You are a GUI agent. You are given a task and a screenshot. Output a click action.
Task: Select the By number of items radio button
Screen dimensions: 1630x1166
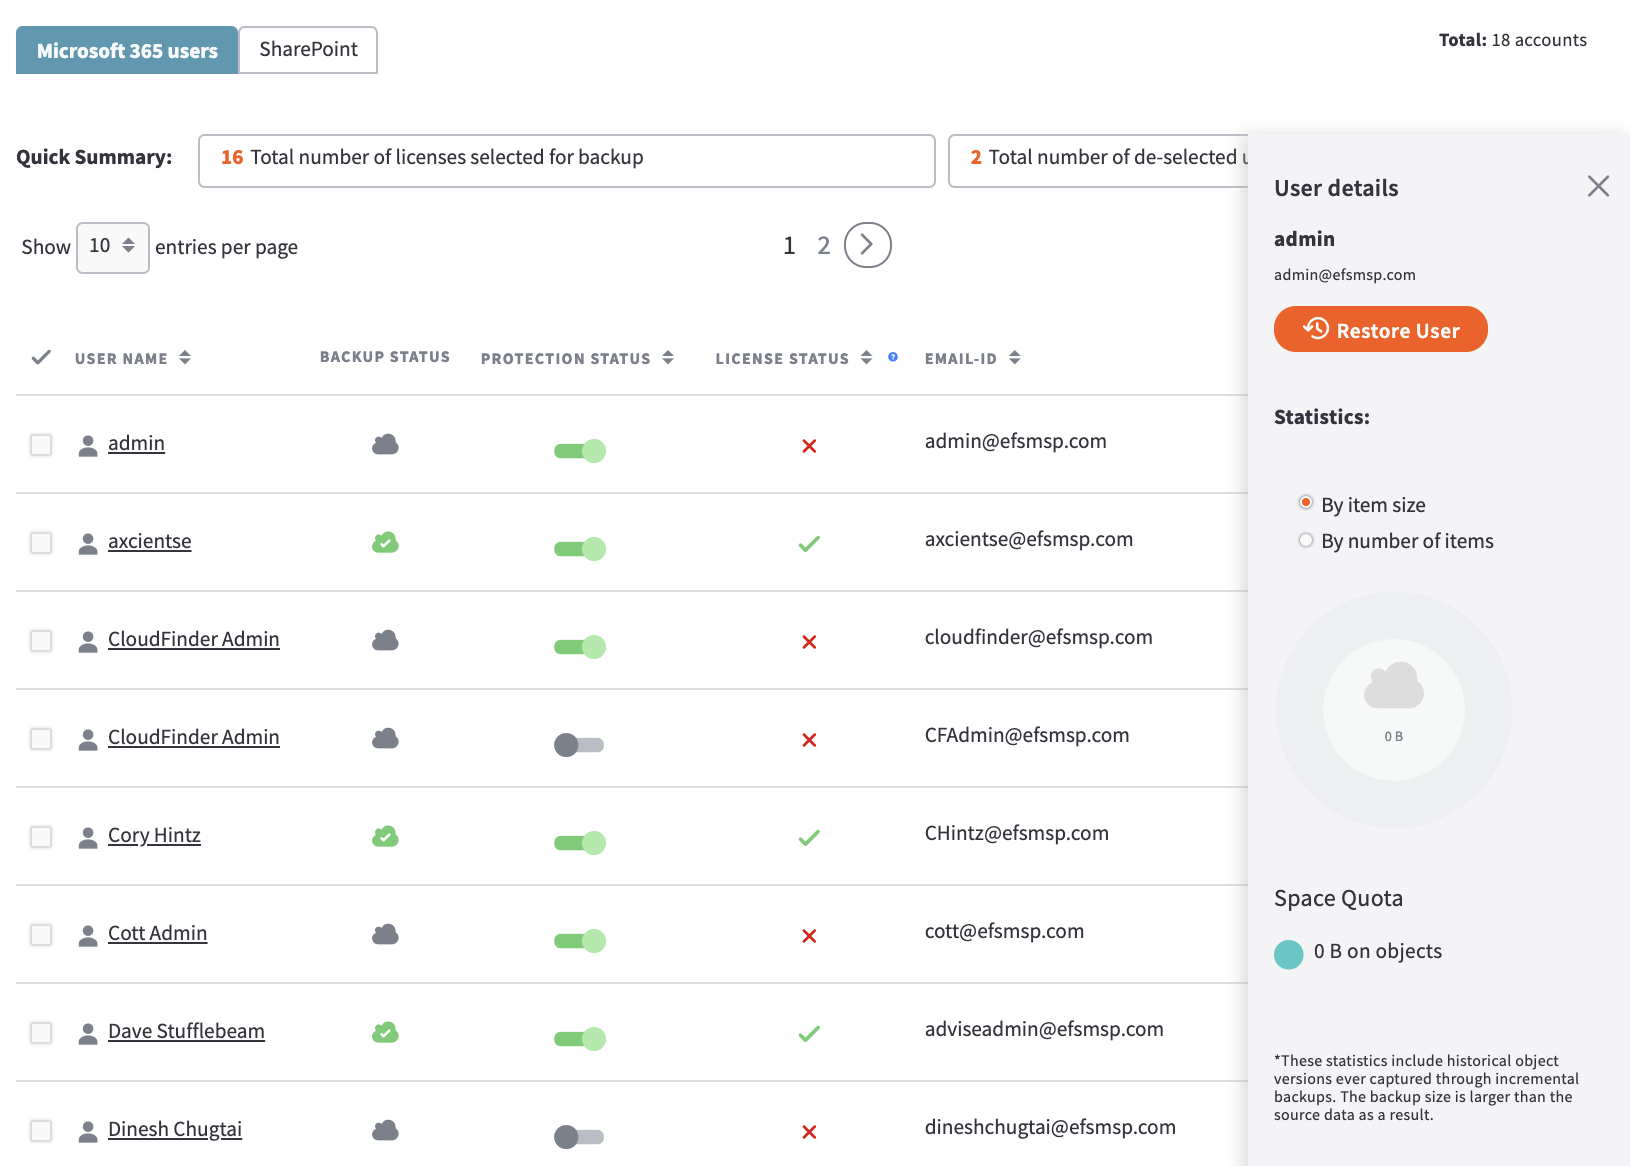1306,540
